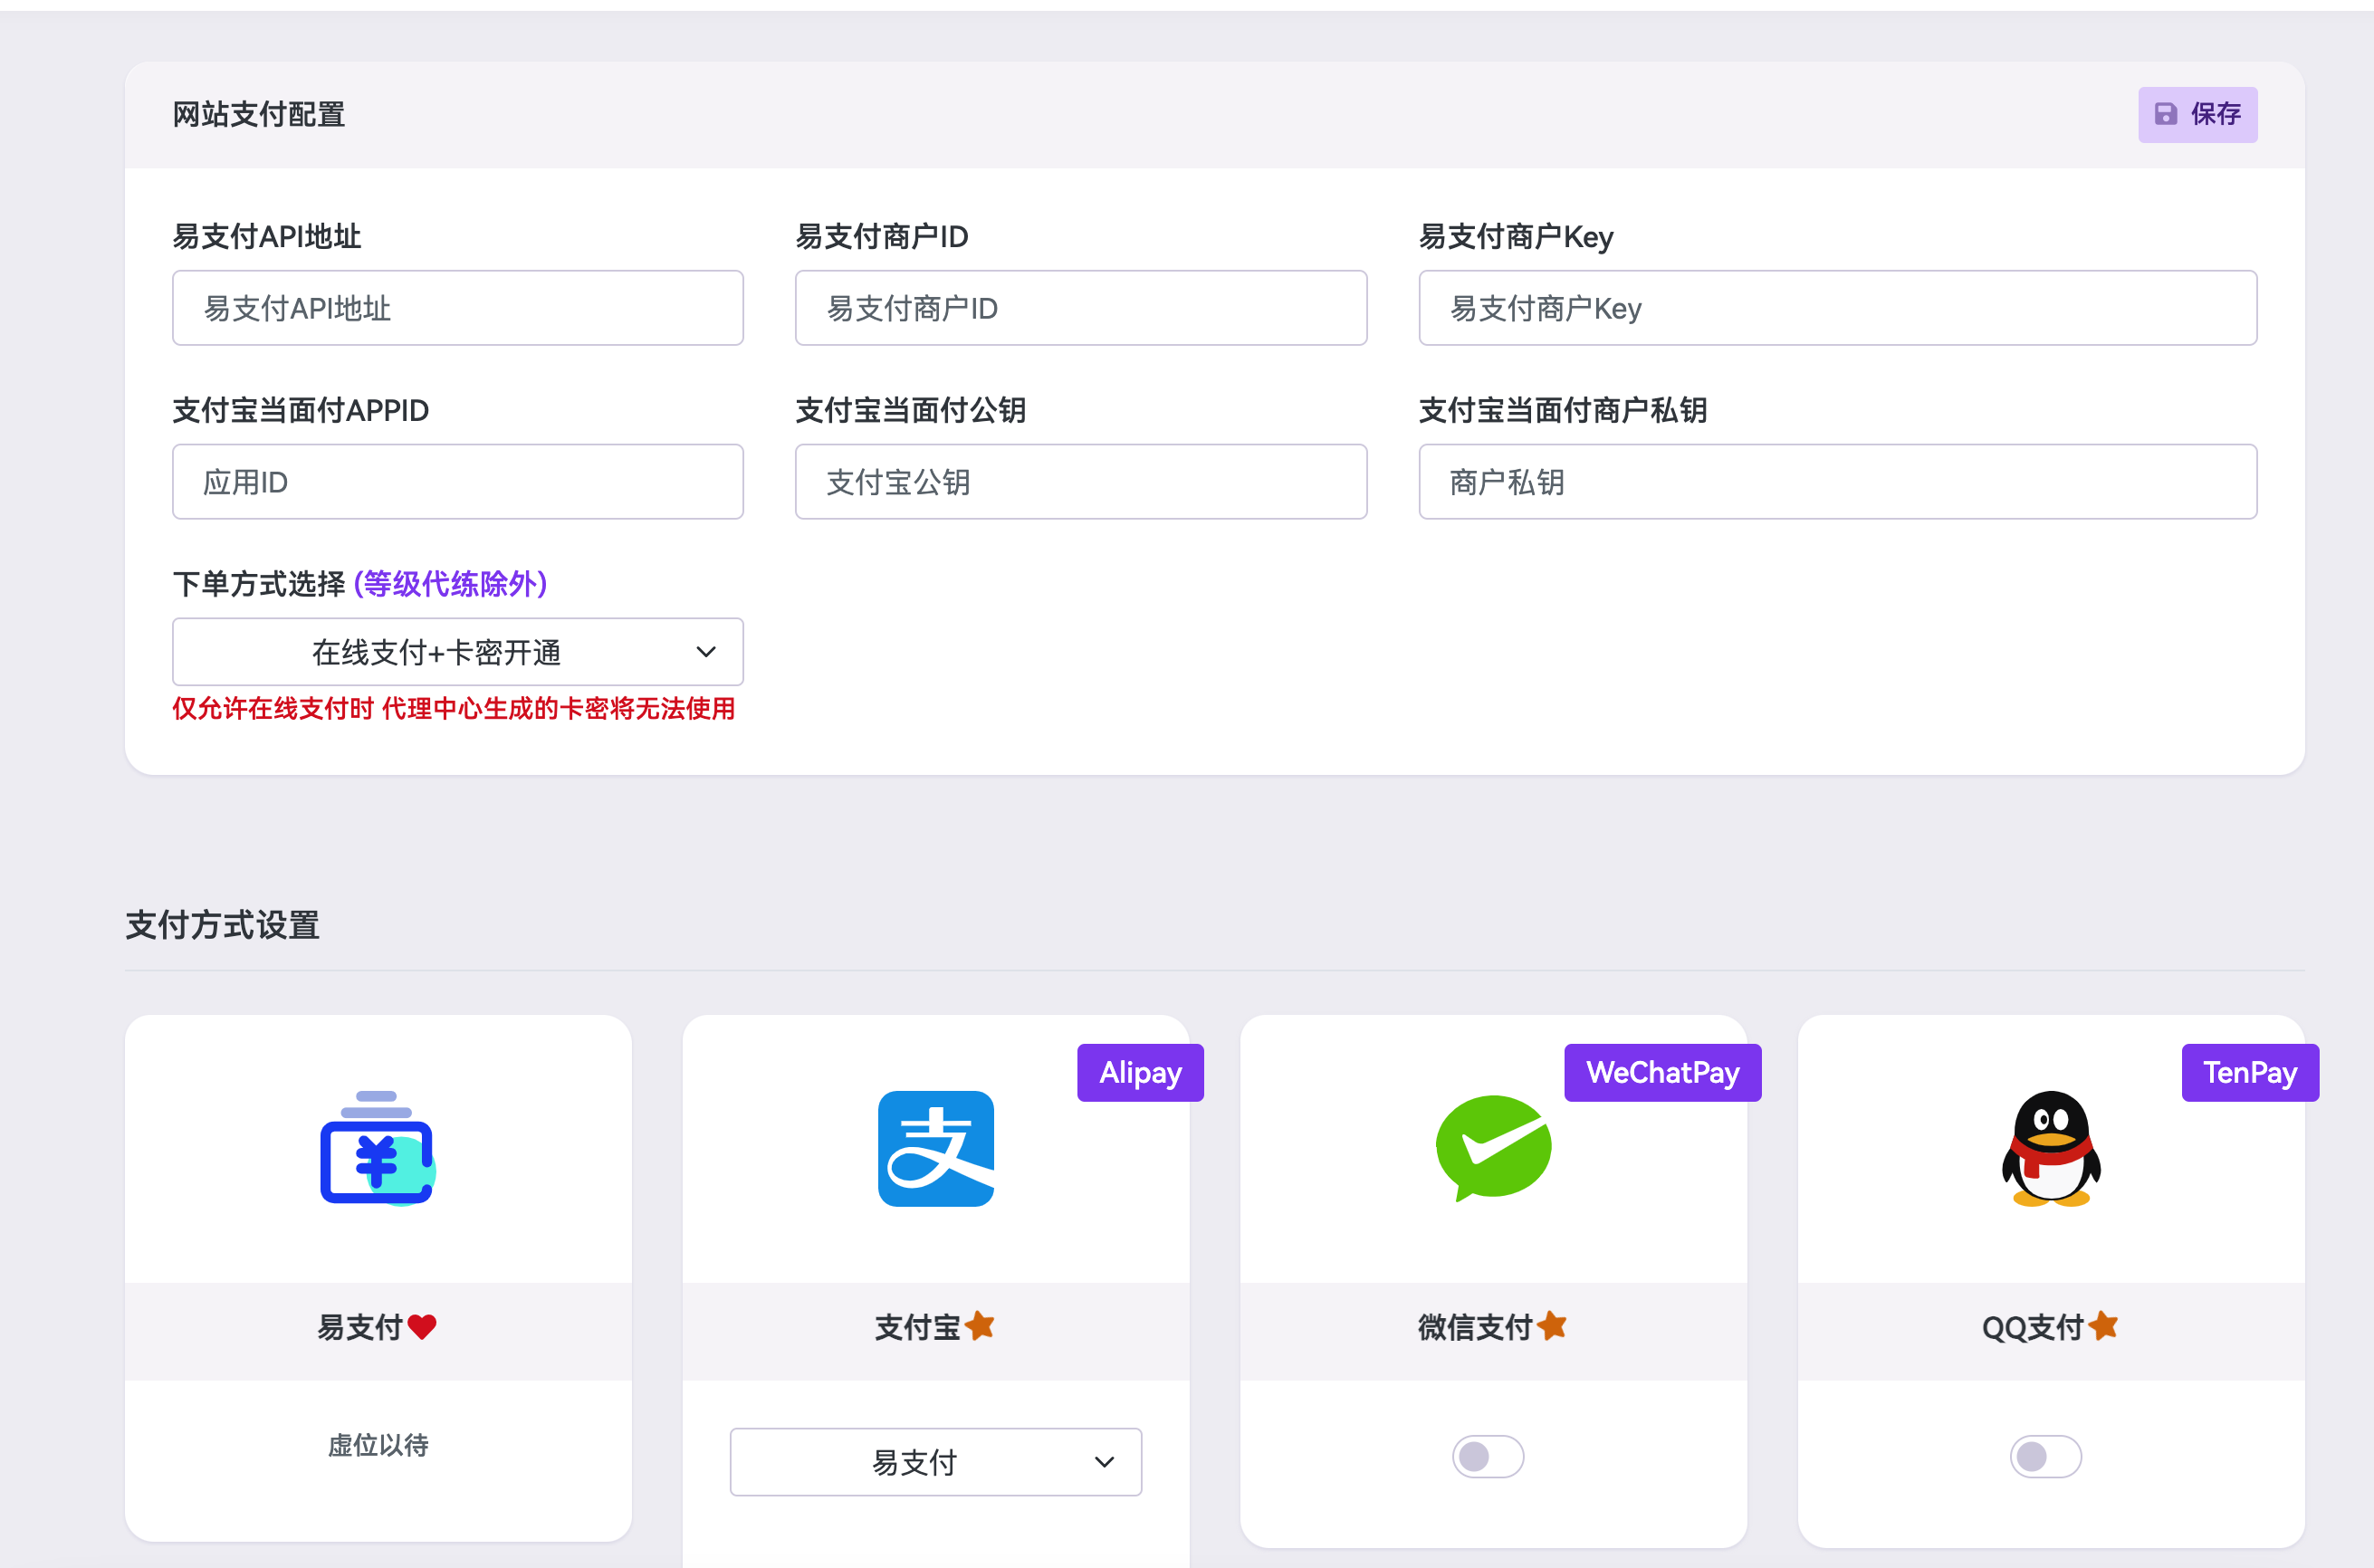The image size is (2374, 1568).
Task: Click the red heart beside 易支付
Action: click(x=421, y=1327)
